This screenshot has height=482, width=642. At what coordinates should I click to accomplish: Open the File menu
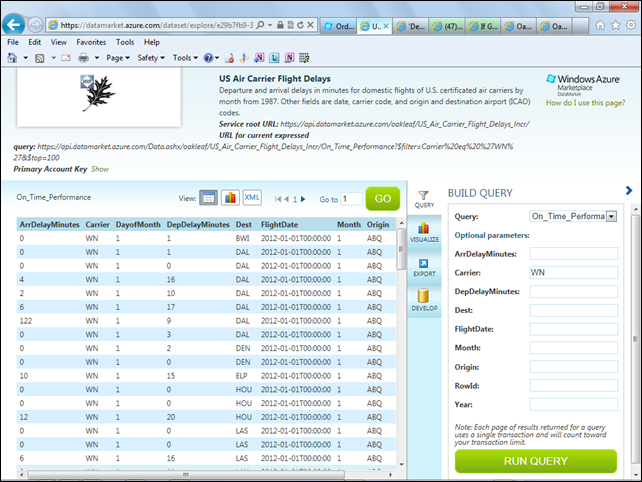tap(13, 42)
